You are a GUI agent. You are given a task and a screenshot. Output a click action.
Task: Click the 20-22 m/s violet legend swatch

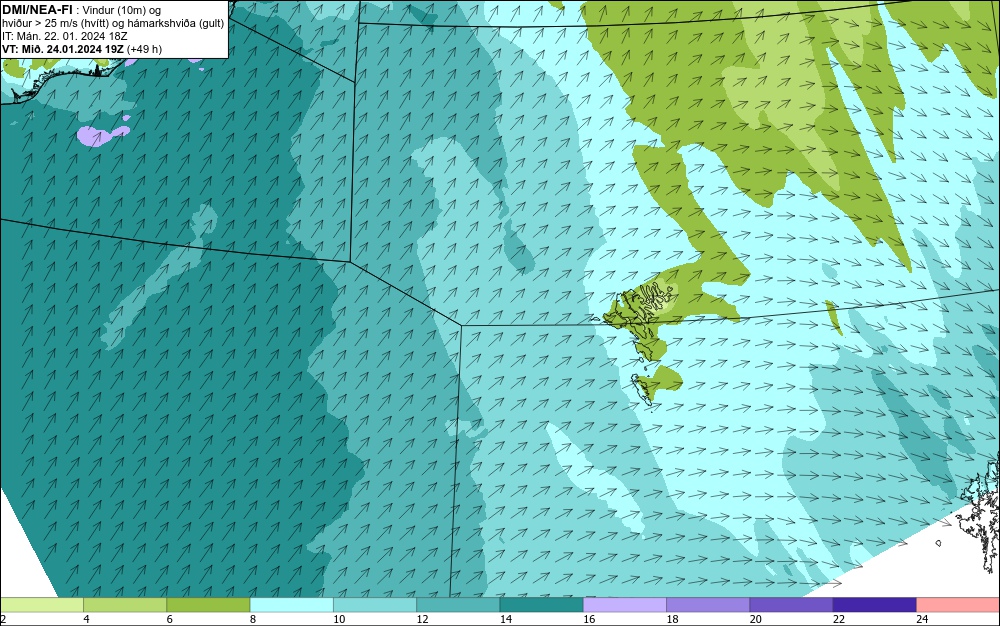pos(791,604)
